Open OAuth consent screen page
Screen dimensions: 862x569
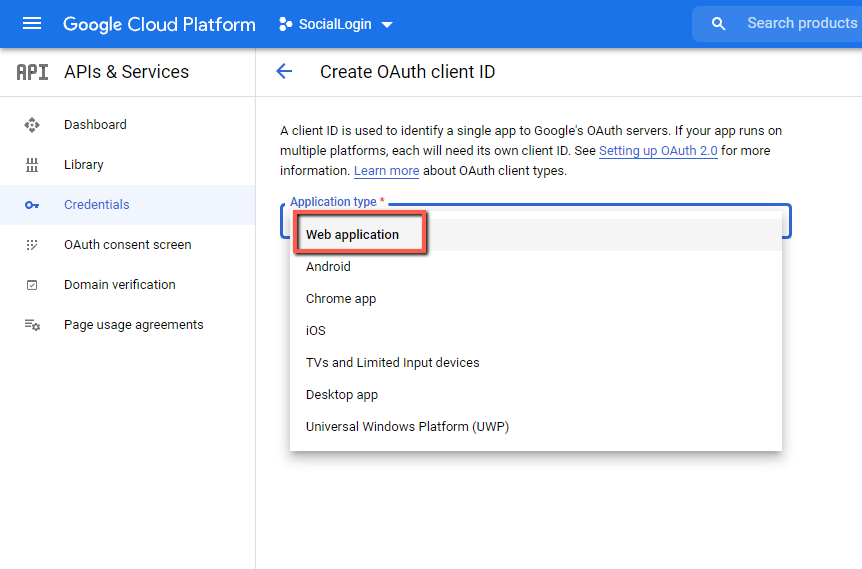click(x=128, y=245)
